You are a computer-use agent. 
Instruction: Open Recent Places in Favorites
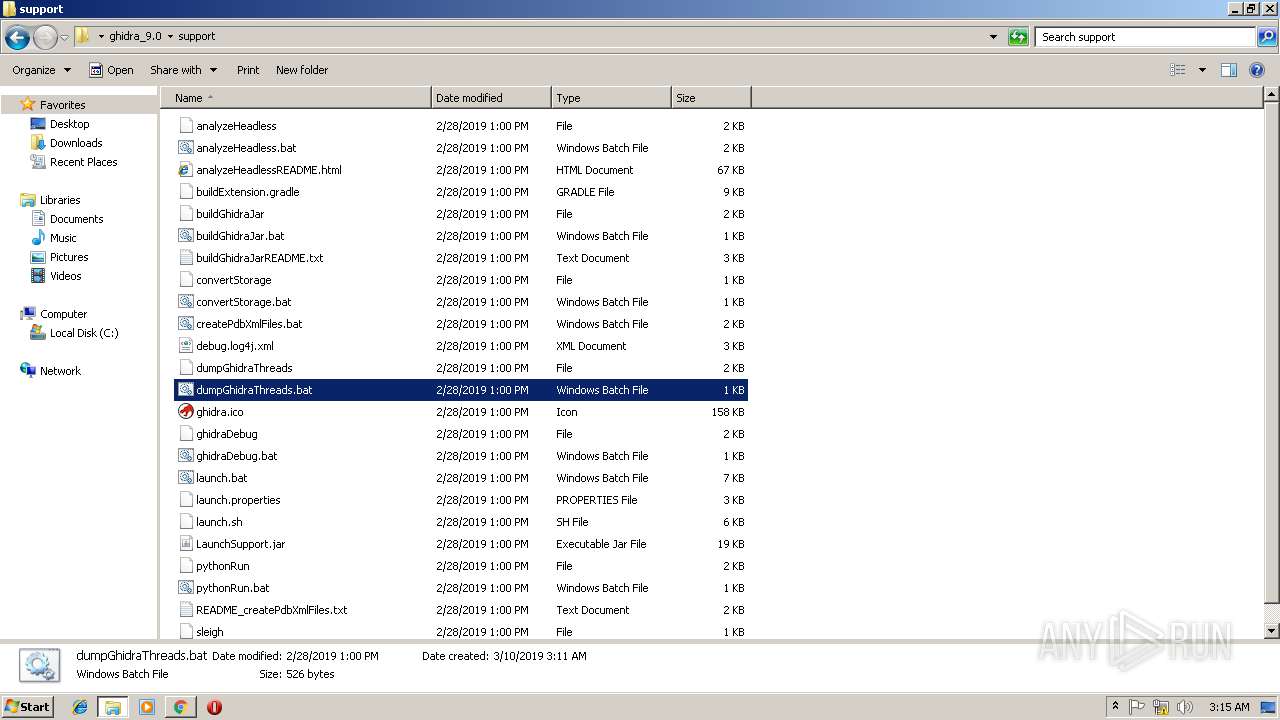coord(83,162)
